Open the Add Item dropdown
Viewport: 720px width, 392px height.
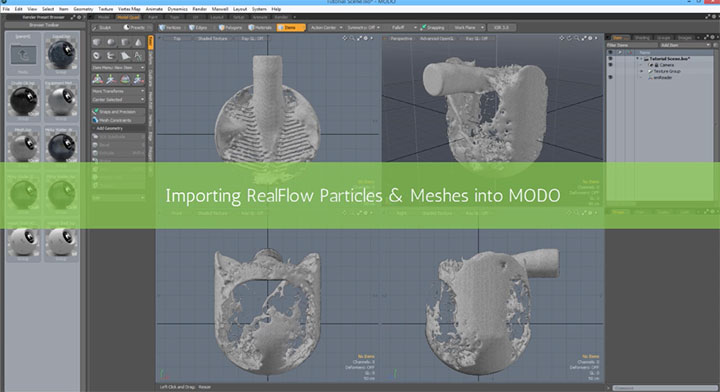coord(685,45)
